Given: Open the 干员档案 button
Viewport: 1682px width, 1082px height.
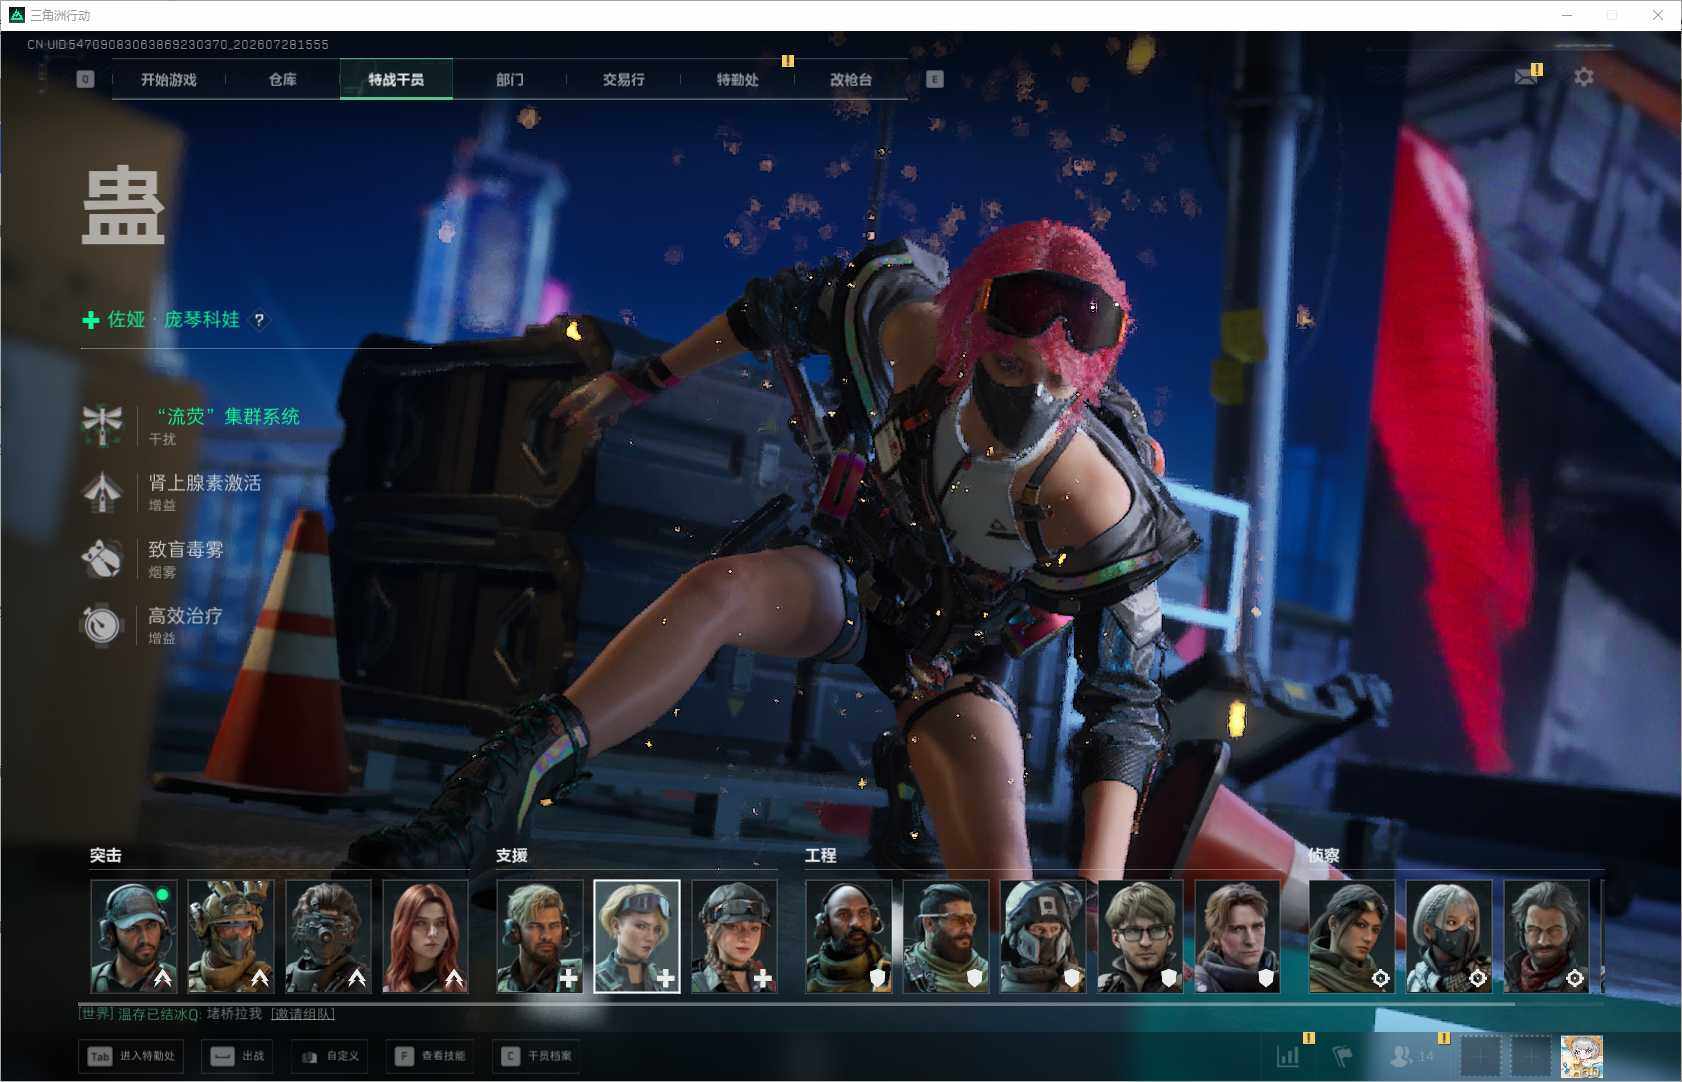Looking at the screenshot, I should click(x=537, y=1056).
